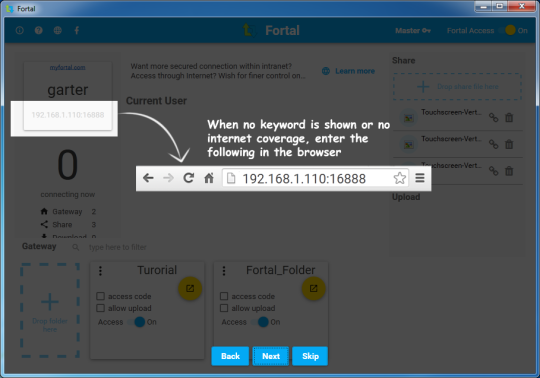Click the Turorial folder title

[157, 270]
